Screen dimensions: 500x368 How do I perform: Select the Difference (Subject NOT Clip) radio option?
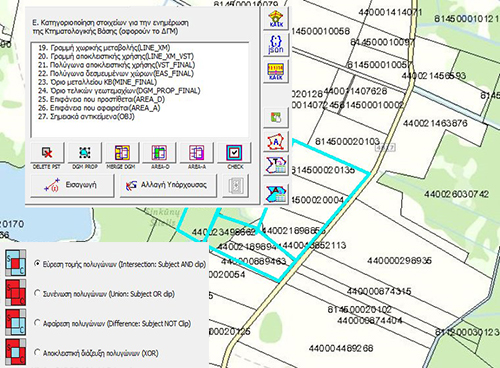tap(38, 323)
